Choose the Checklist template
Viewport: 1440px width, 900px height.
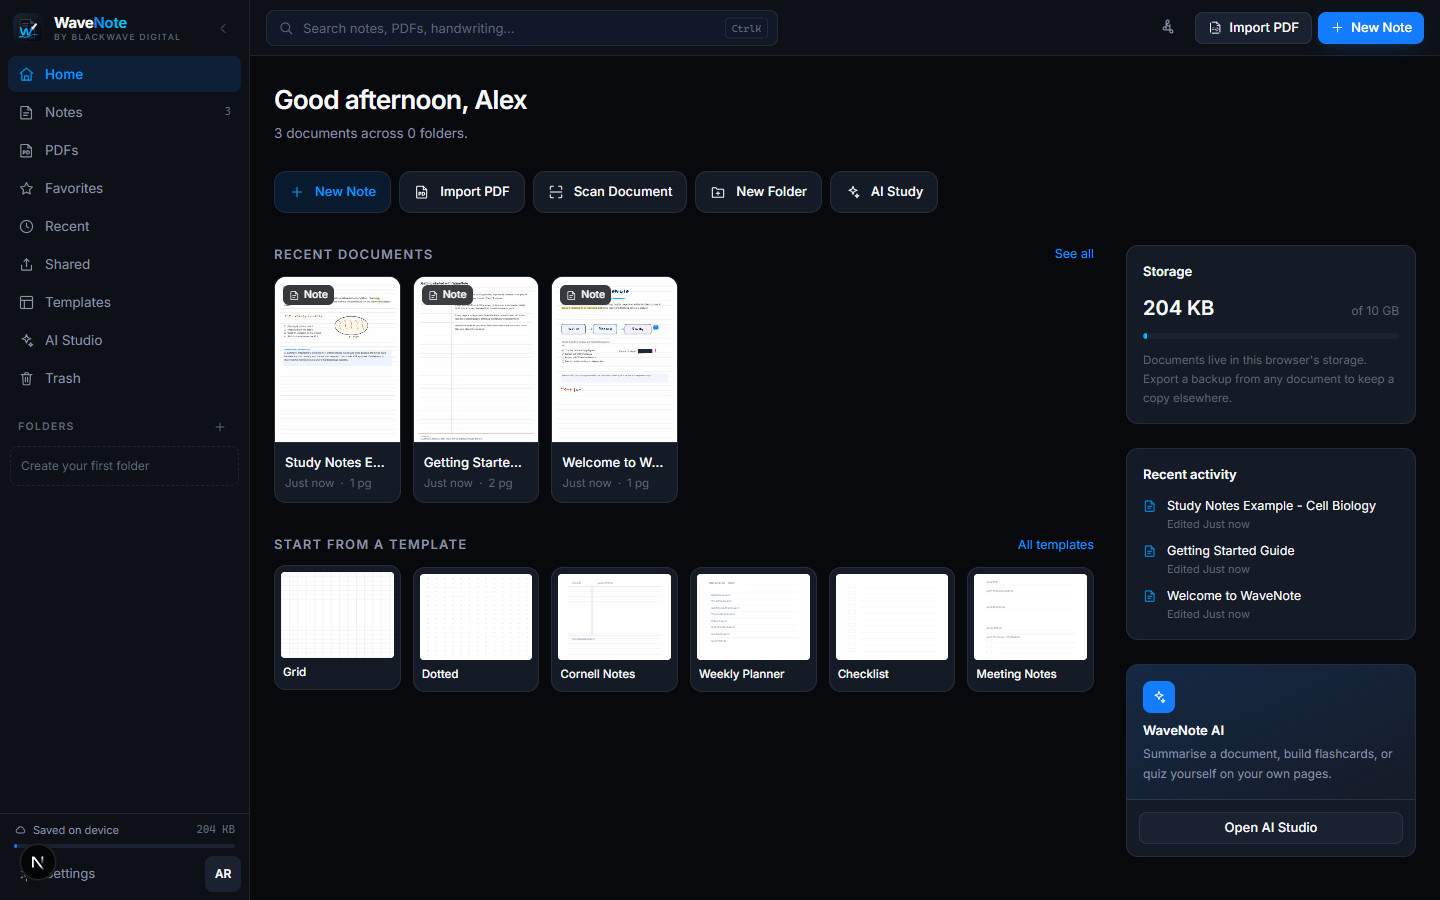click(892, 629)
